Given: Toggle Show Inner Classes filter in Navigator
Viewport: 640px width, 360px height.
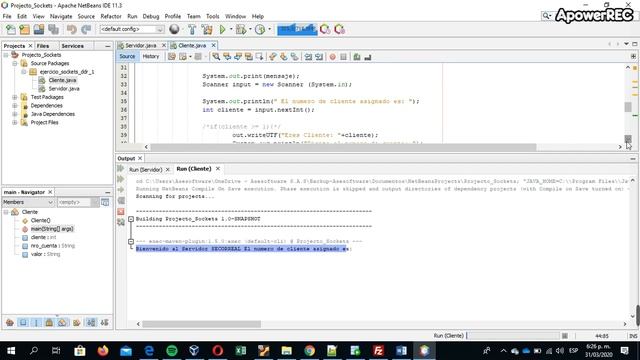Looking at the screenshot, I should click(x=62, y=322).
